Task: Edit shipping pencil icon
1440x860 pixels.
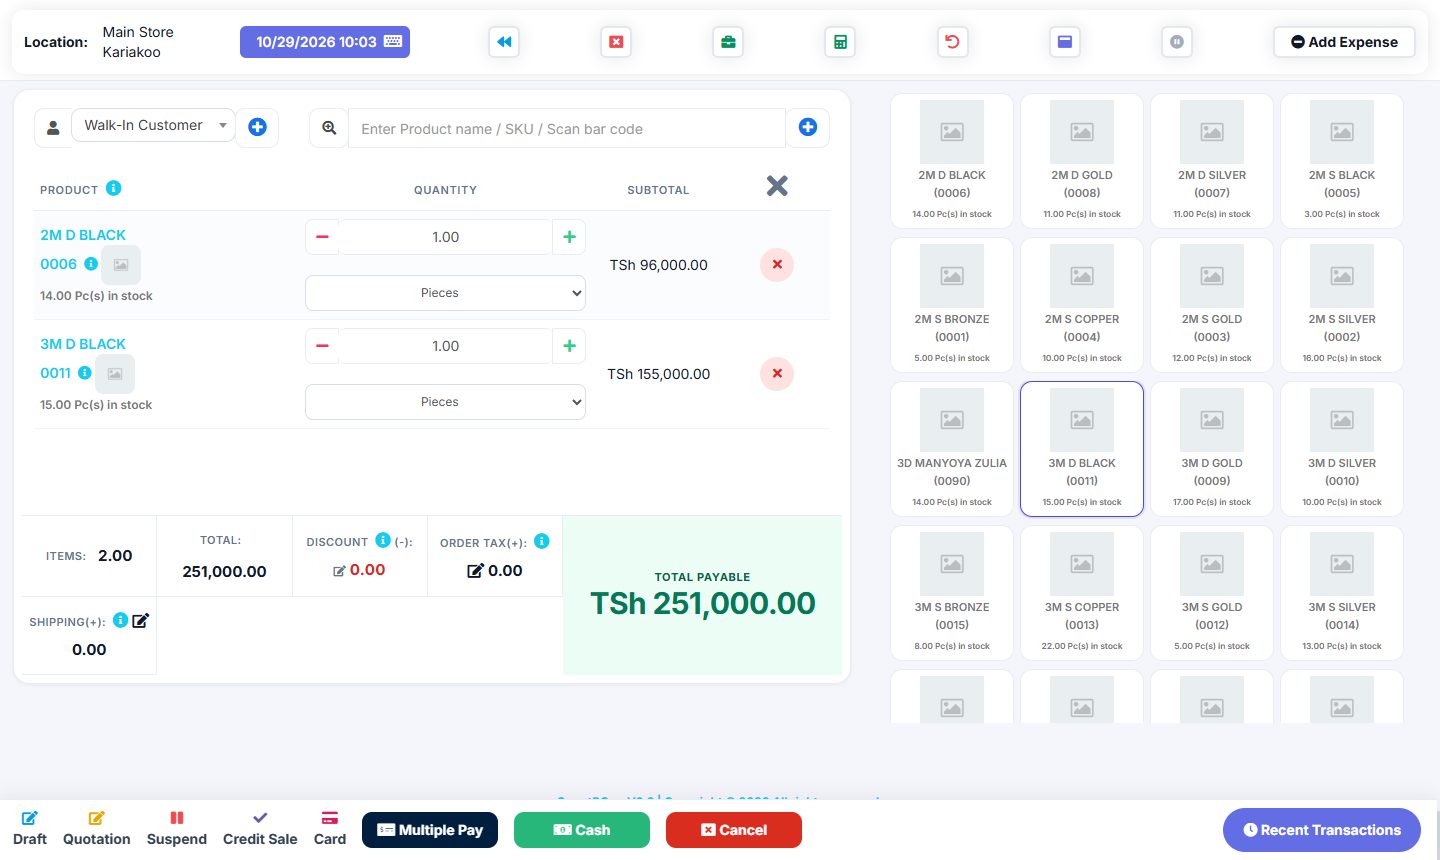Action: (141, 621)
